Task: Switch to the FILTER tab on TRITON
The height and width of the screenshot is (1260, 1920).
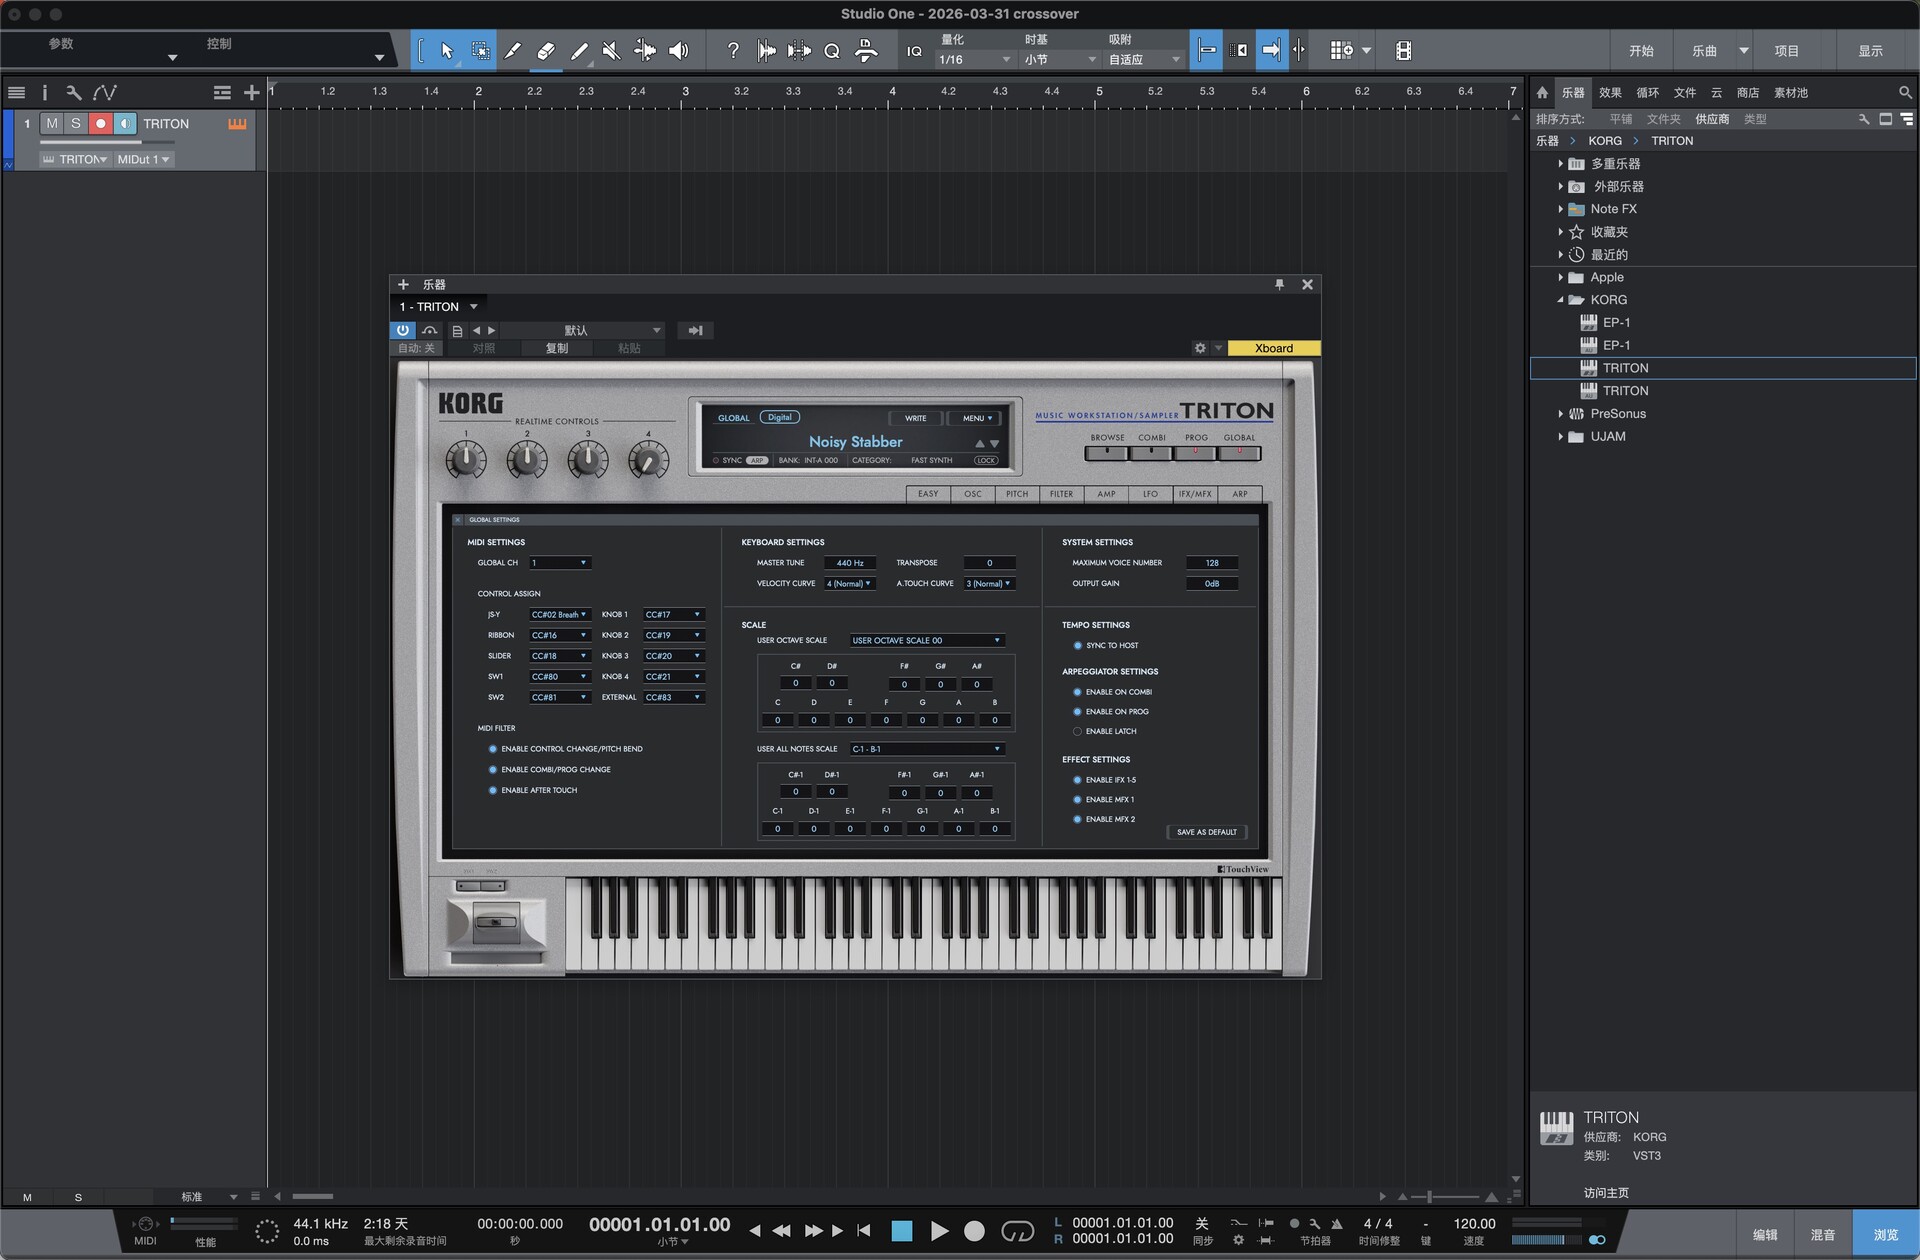Action: click(1060, 493)
